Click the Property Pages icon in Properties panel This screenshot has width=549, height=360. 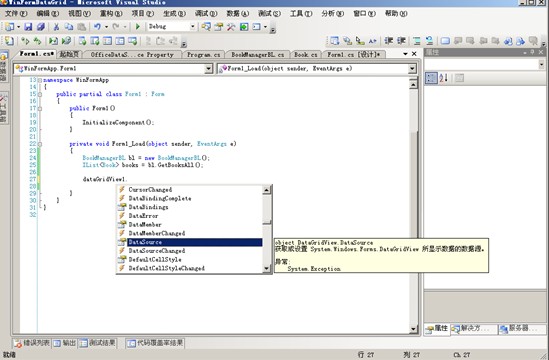[459, 78]
